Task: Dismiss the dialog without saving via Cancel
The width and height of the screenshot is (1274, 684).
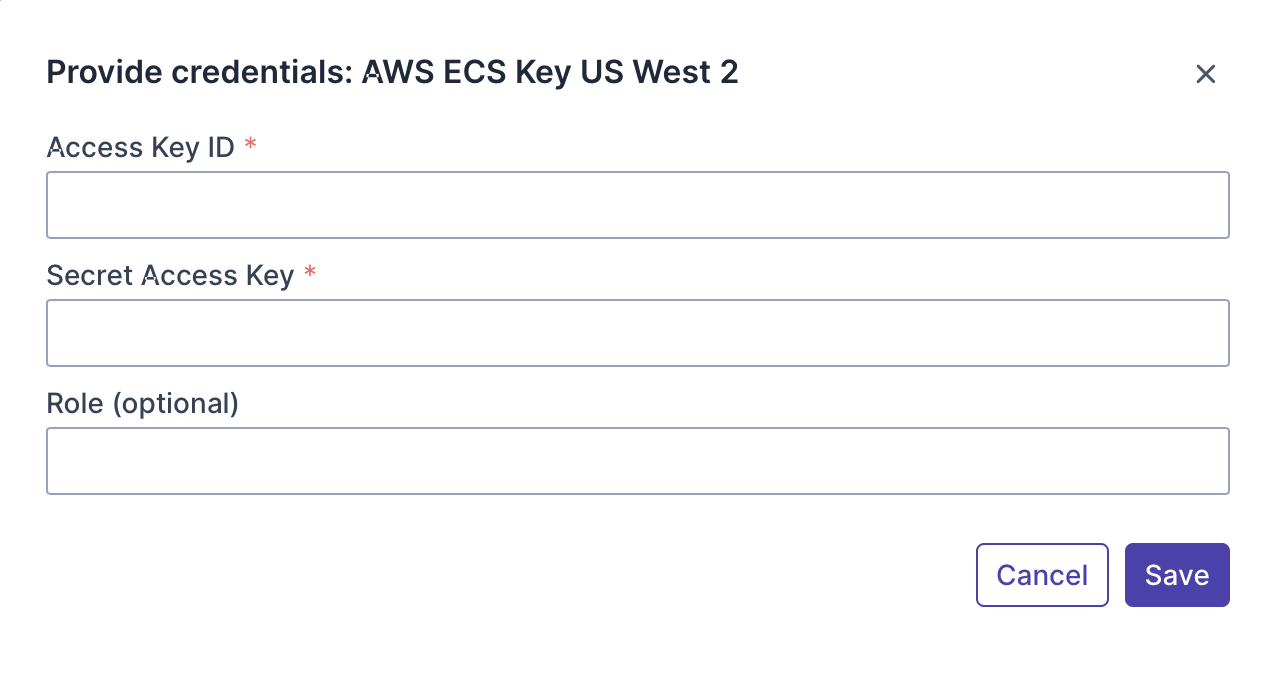Action: point(1041,575)
